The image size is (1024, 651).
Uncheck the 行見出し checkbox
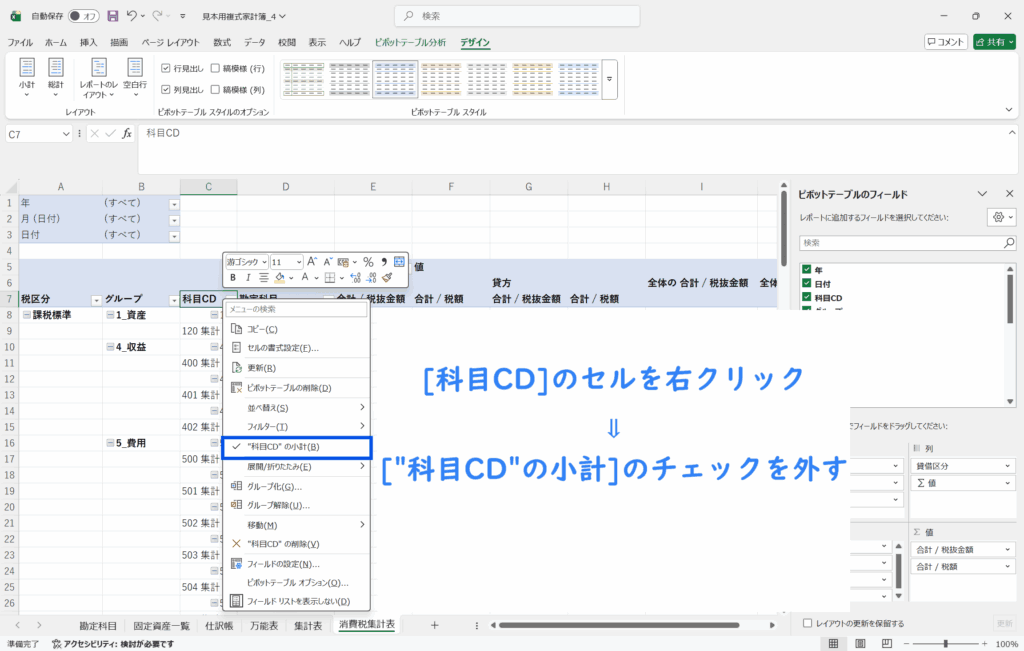(166, 68)
